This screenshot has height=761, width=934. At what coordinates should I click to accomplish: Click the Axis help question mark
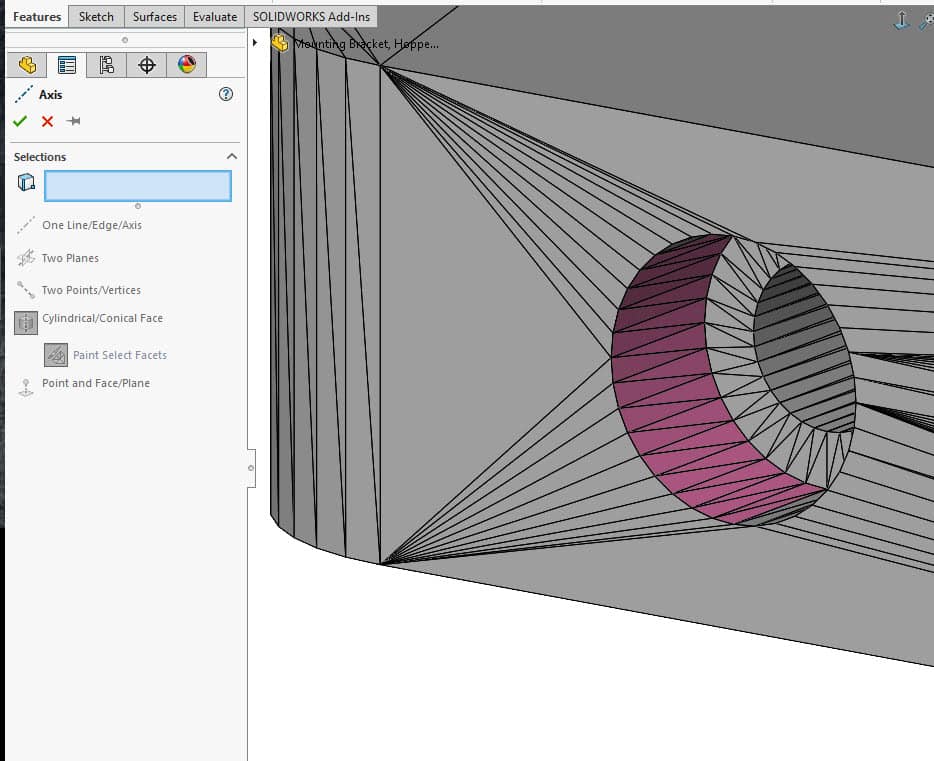[x=226, y=94]
